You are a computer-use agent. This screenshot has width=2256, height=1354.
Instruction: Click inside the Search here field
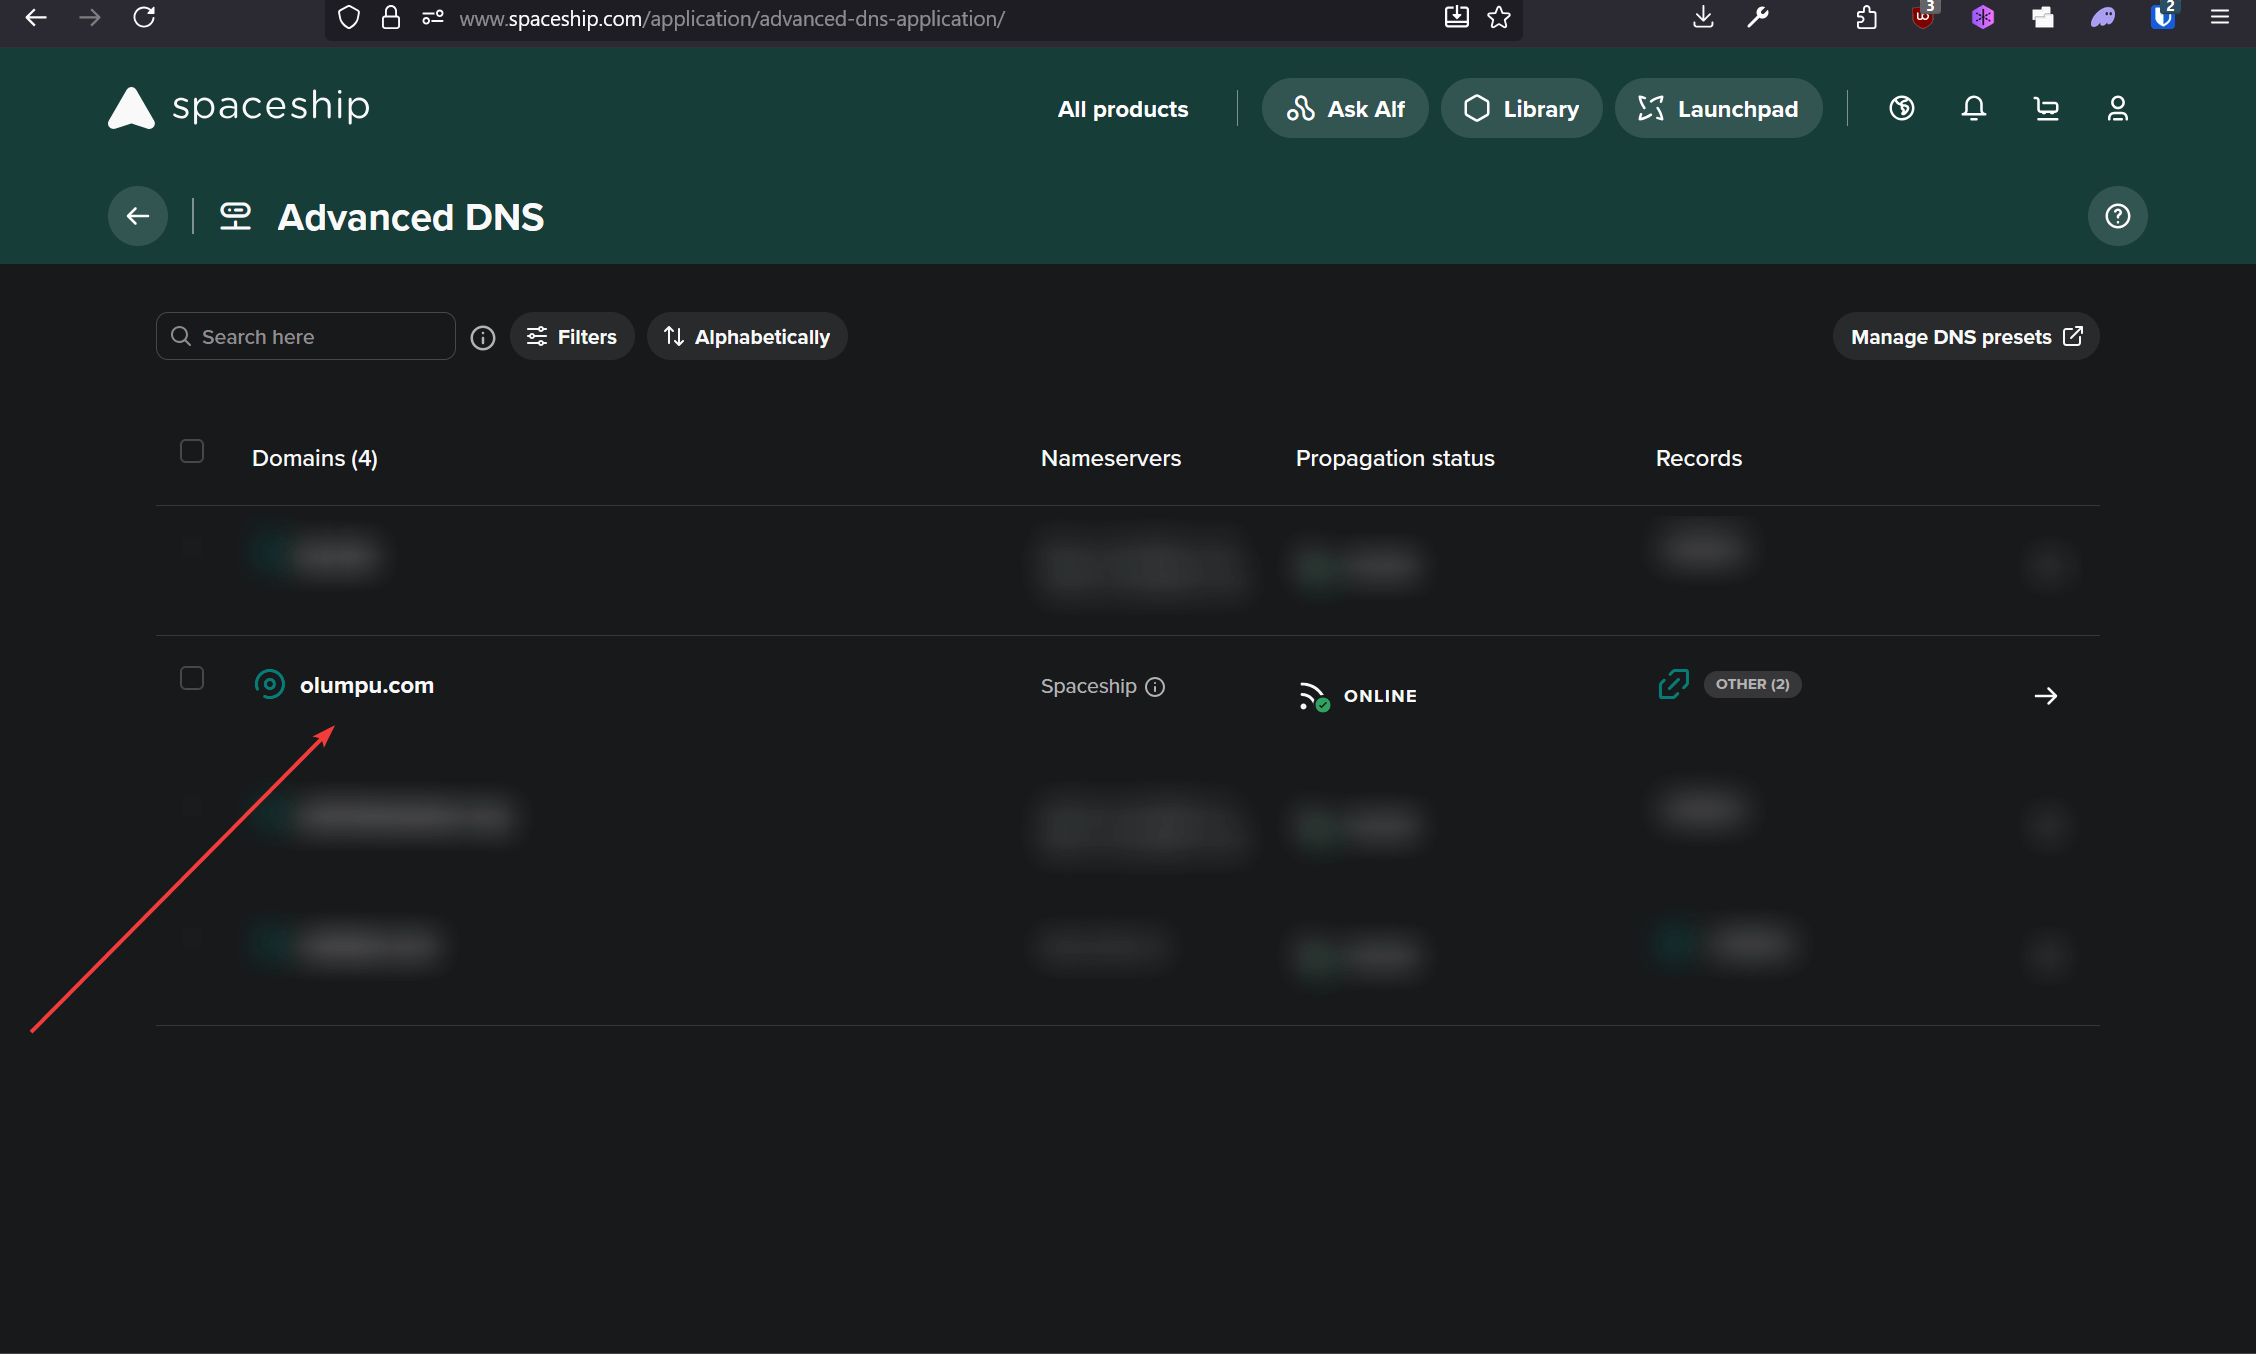[x=300, y=336]
